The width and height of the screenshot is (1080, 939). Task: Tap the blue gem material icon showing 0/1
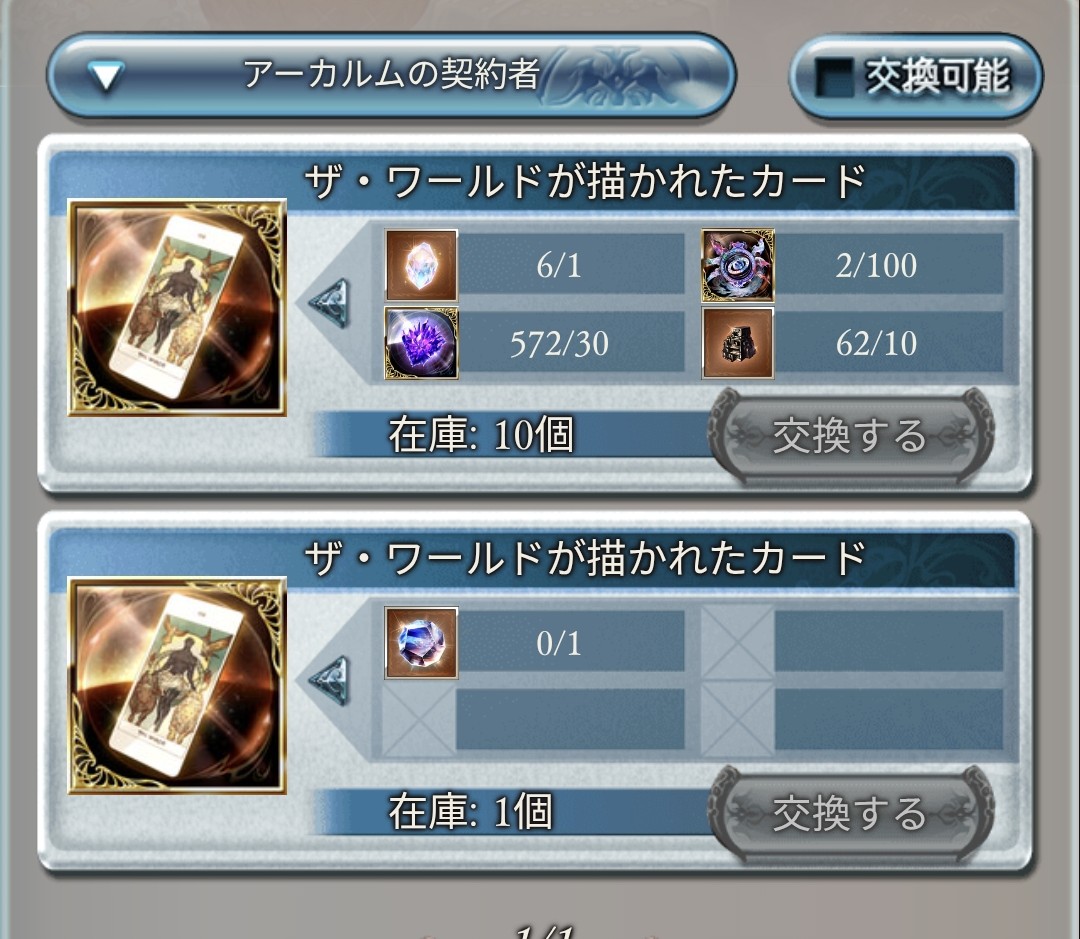tap(422, 643)
